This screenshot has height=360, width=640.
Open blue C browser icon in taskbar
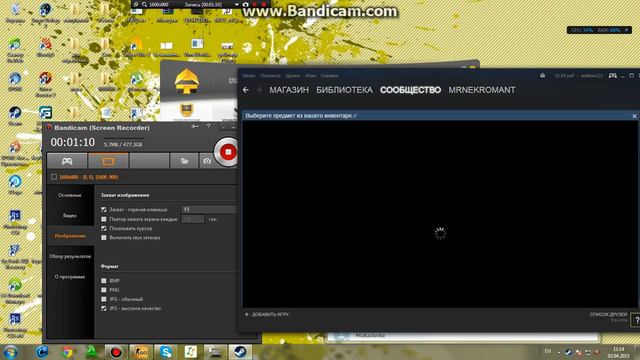pyautogui.click(x=42, y=352)
